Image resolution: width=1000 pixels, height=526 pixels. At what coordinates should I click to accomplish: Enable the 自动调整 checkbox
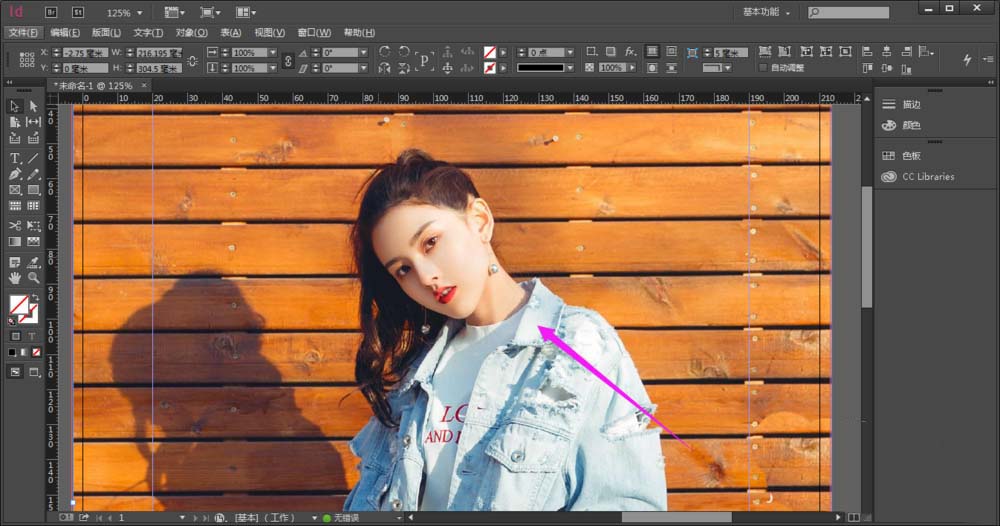click(762, 68)
